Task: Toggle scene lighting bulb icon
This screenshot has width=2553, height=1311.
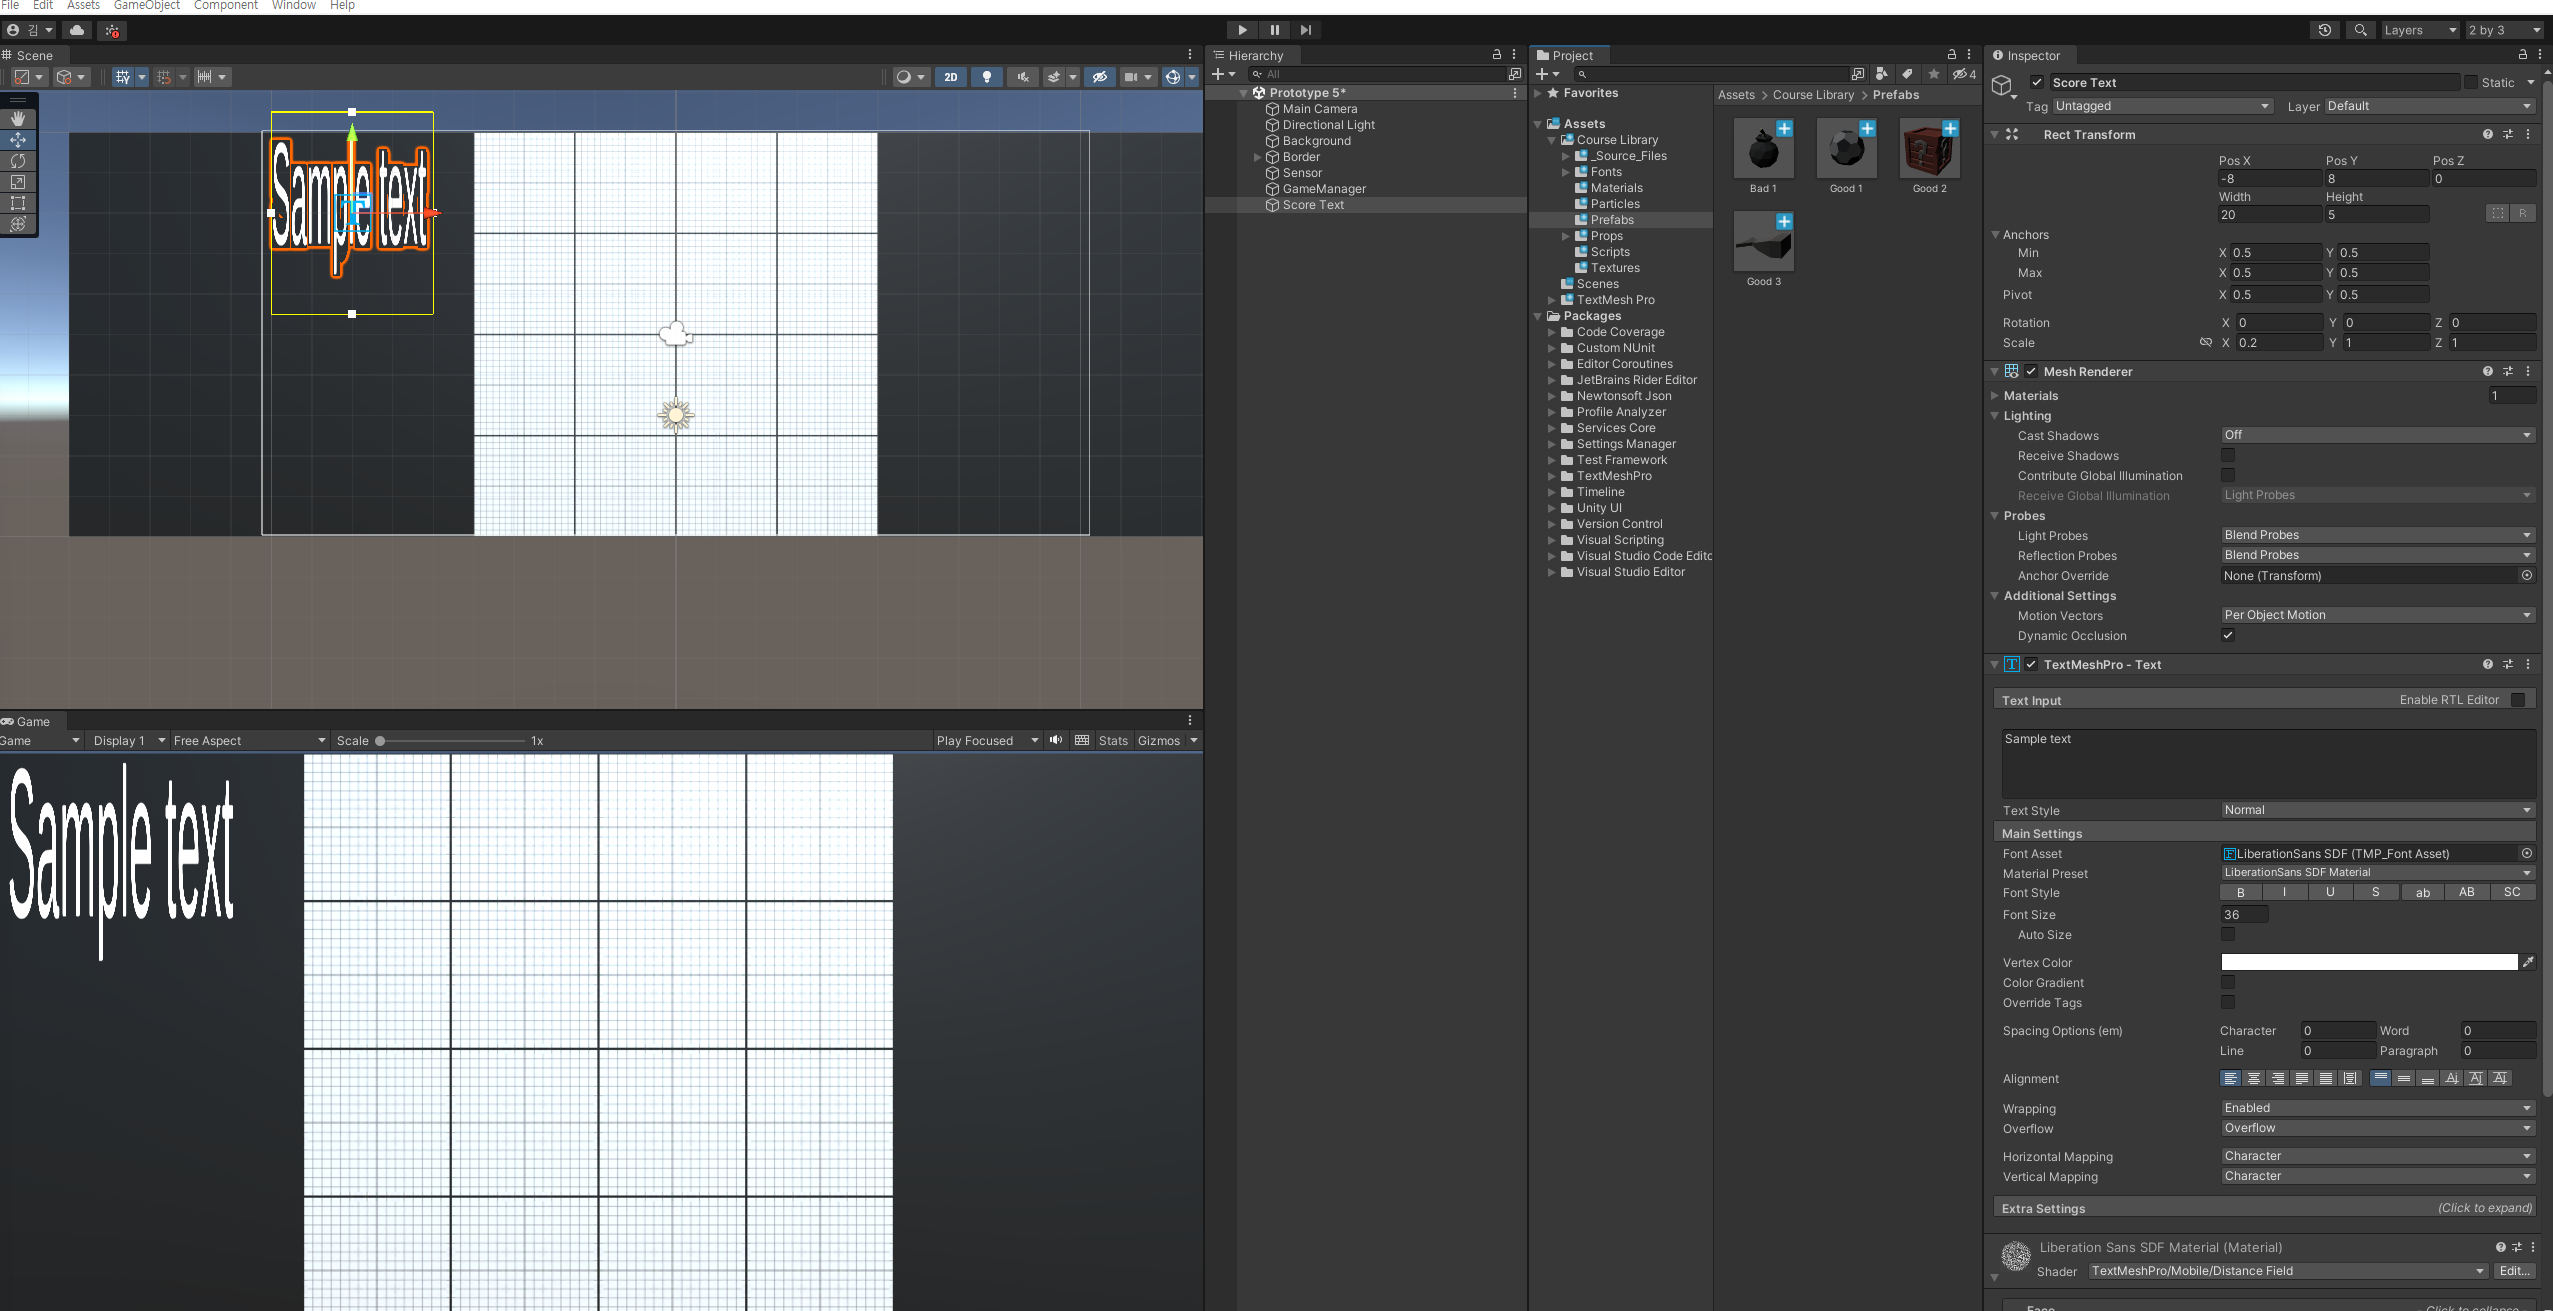Action: click(x=986, y=77)
